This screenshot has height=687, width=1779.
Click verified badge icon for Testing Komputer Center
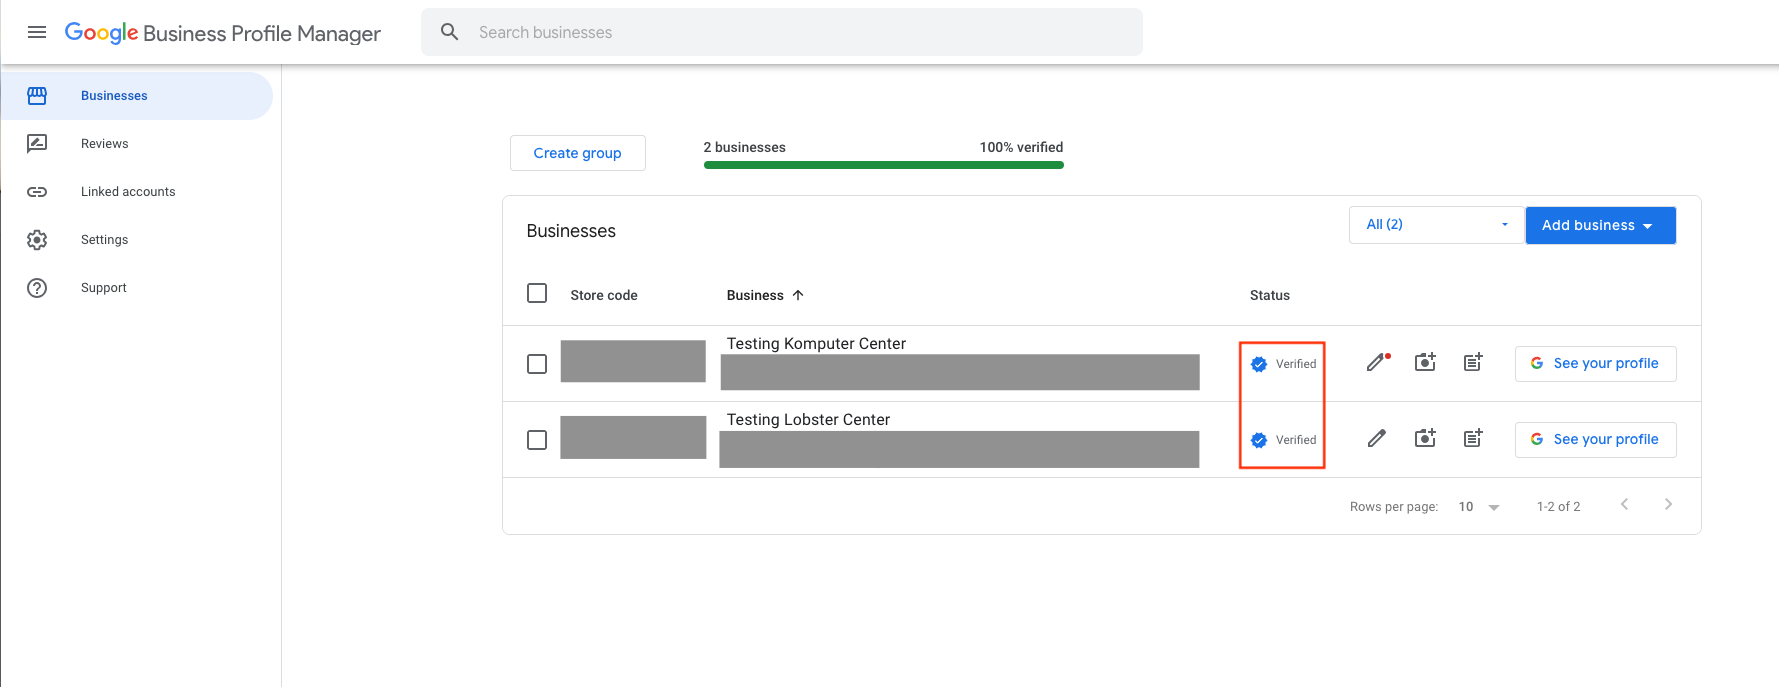coord(1259,364)
